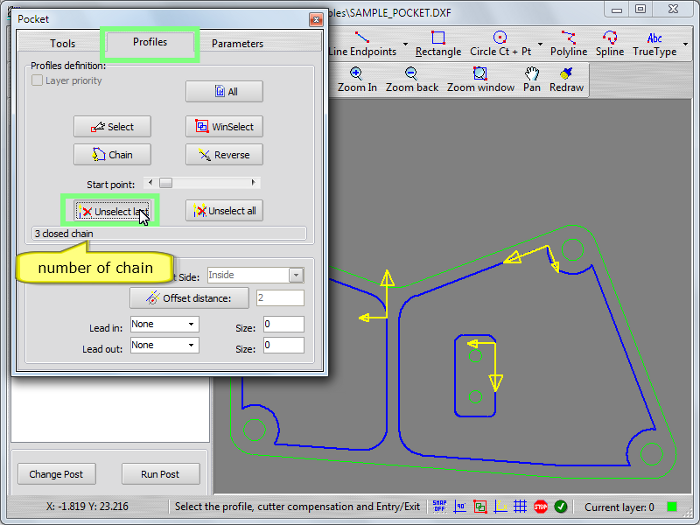This screenshot has width=700, height=525.
Task: Activate the Pan hand tool
Action: point(532,80)
